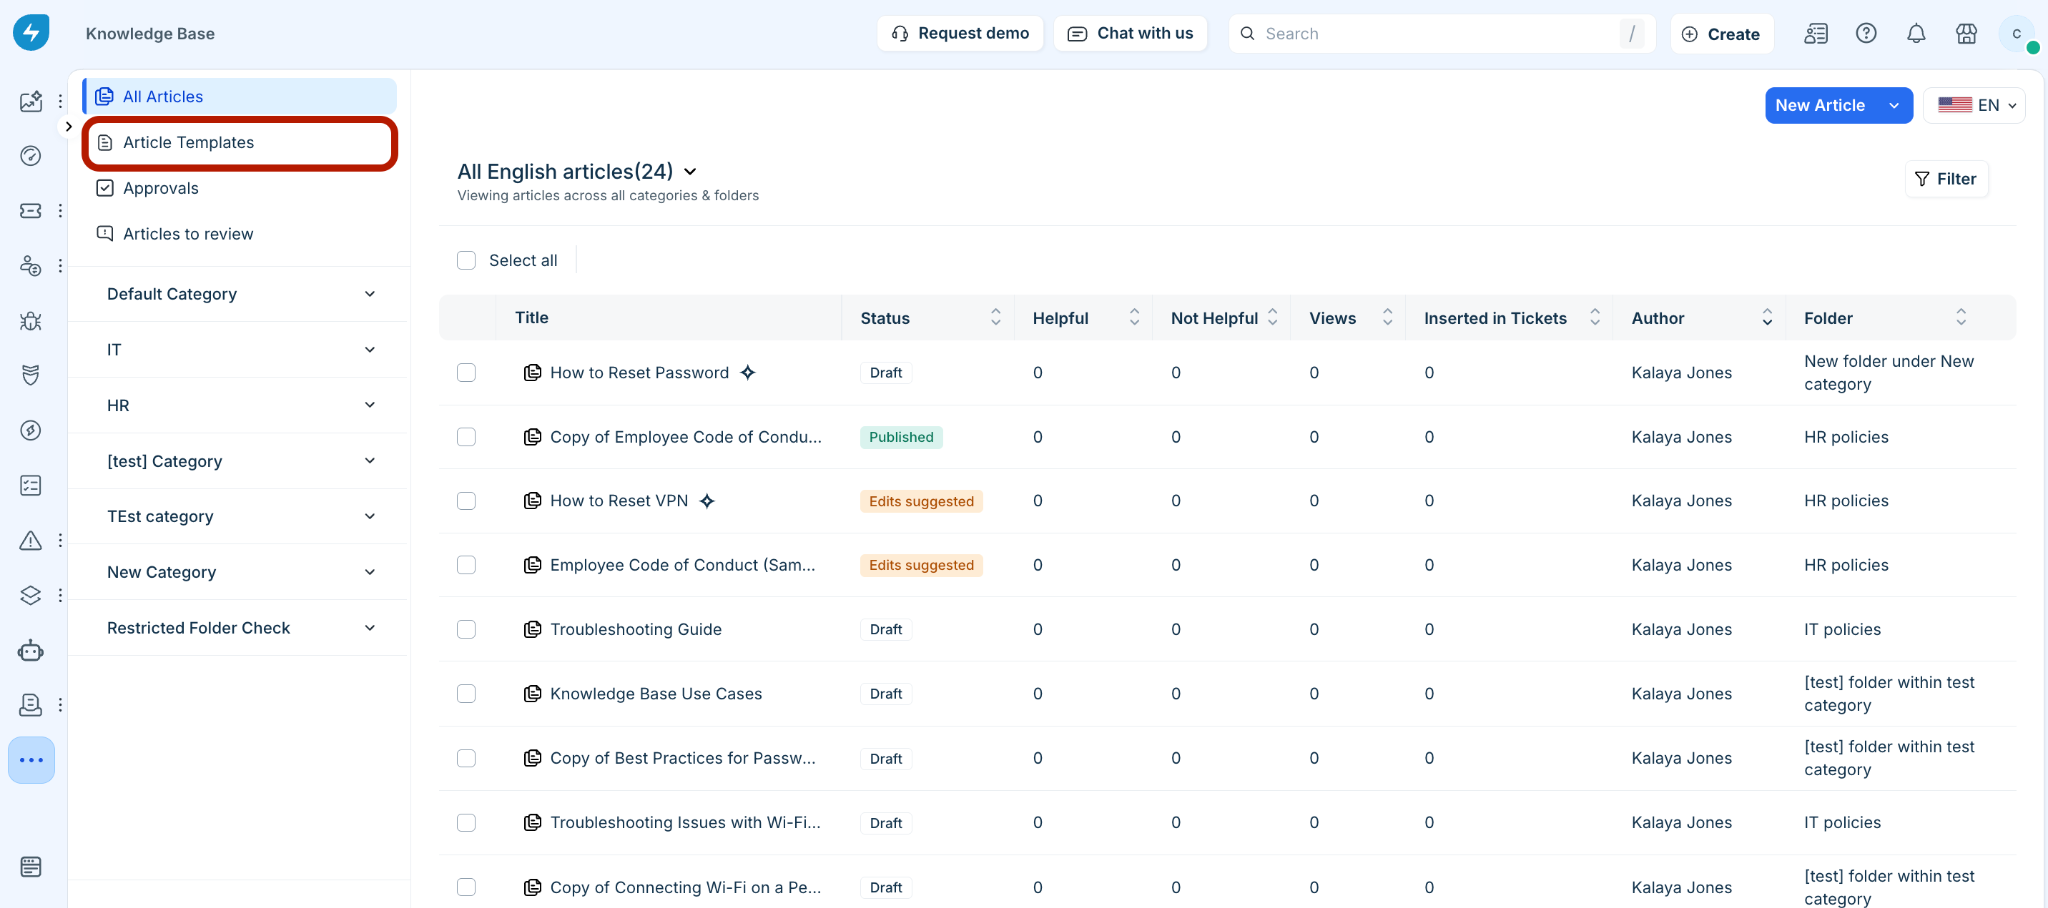
Task: Select the Troubleshooting Guide row checkbox
Action: click(466, 629)
